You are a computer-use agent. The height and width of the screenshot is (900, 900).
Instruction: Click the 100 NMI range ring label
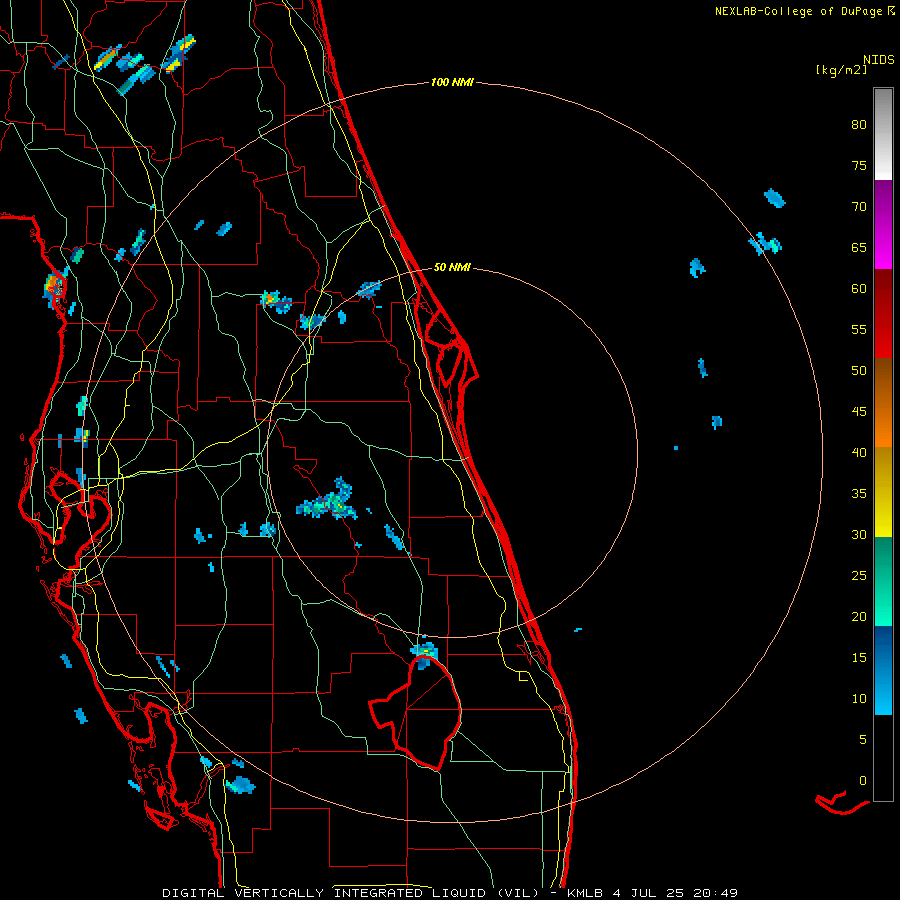(452, 82)
